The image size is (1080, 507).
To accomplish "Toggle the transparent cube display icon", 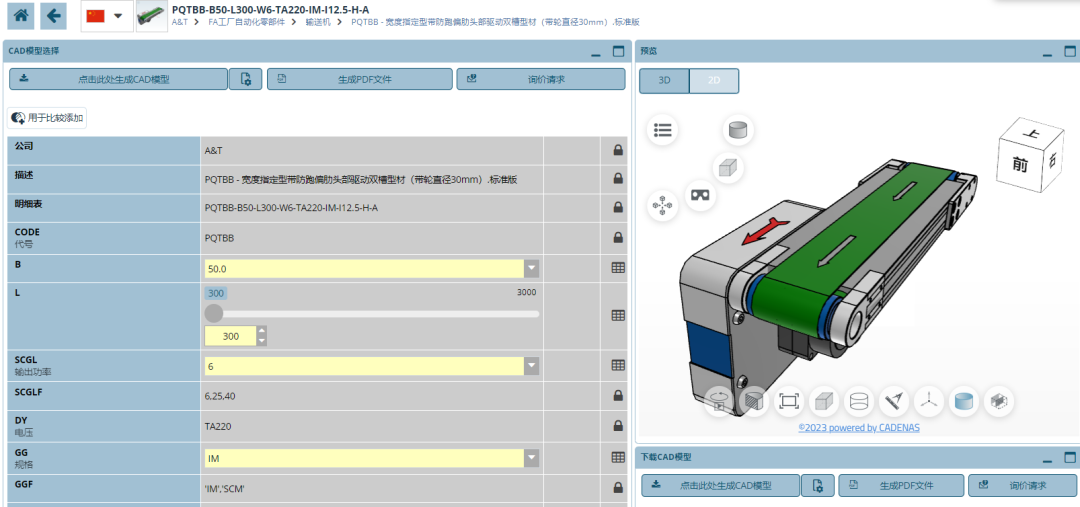I will [999, 401].
